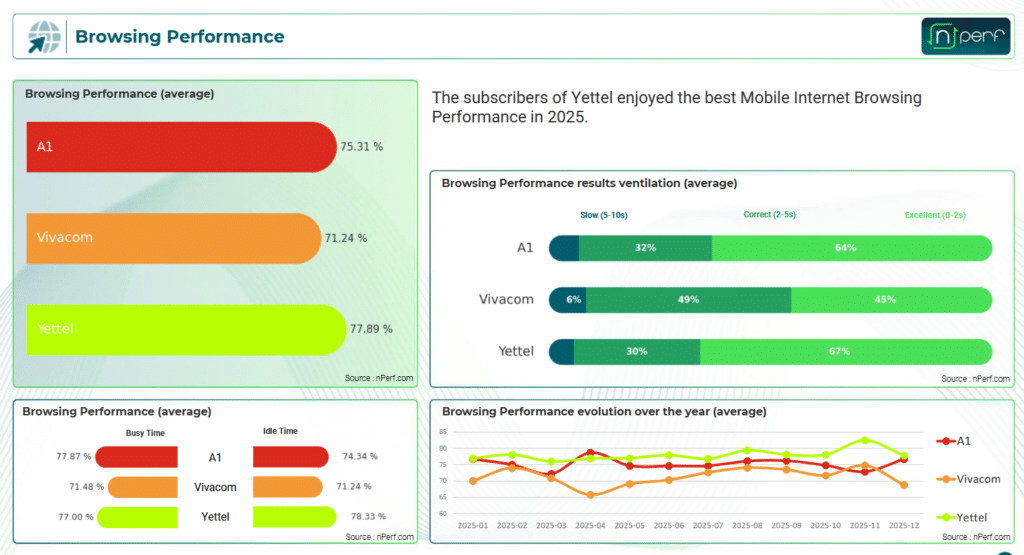Click the orange Vivacom legend marker

point(946,479)
